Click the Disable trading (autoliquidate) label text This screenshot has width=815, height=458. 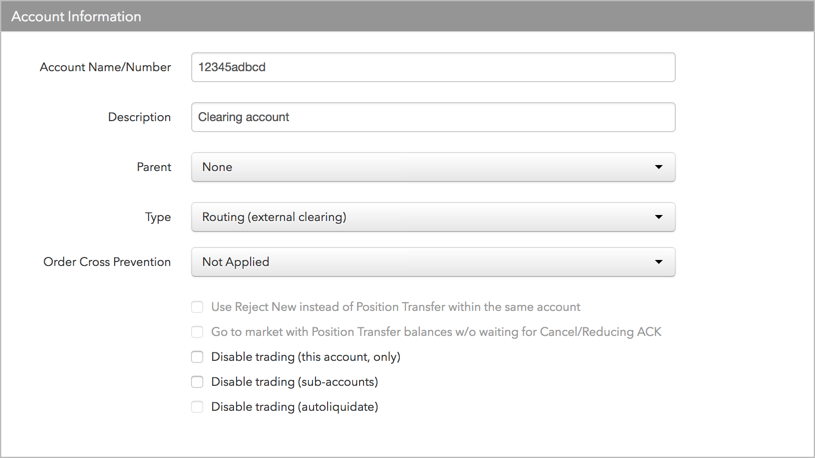click(295, 407)
